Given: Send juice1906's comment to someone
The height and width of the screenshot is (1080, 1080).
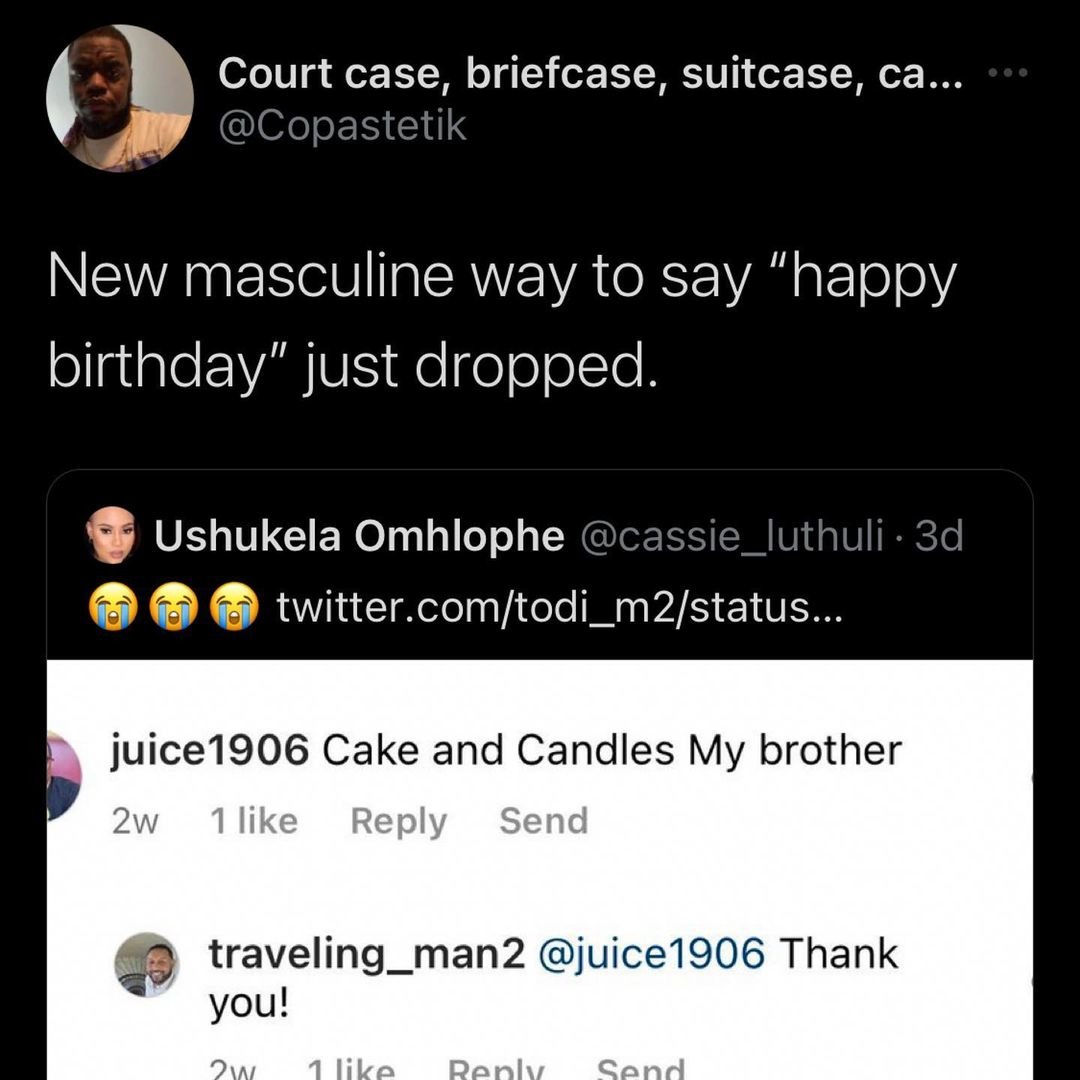Looking at the screenshot, I should coord(543,820).
